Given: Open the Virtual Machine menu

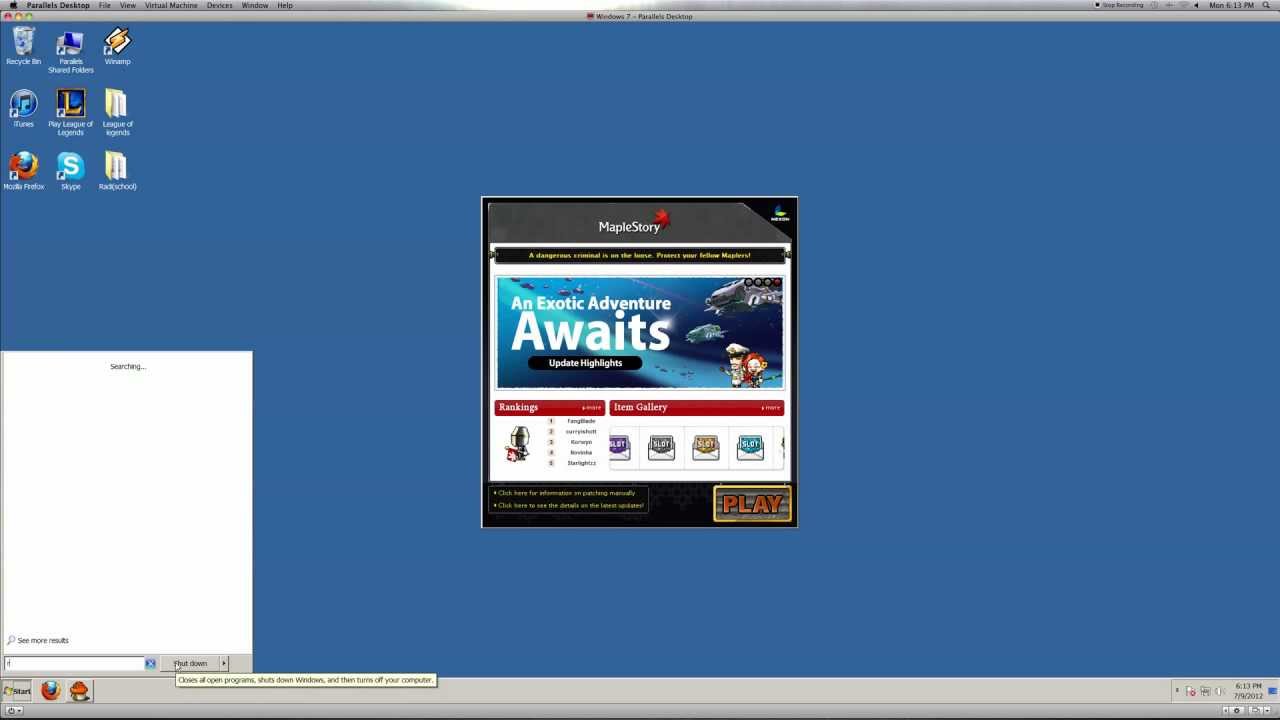Looking at the screenshot, I should point(171,5).
